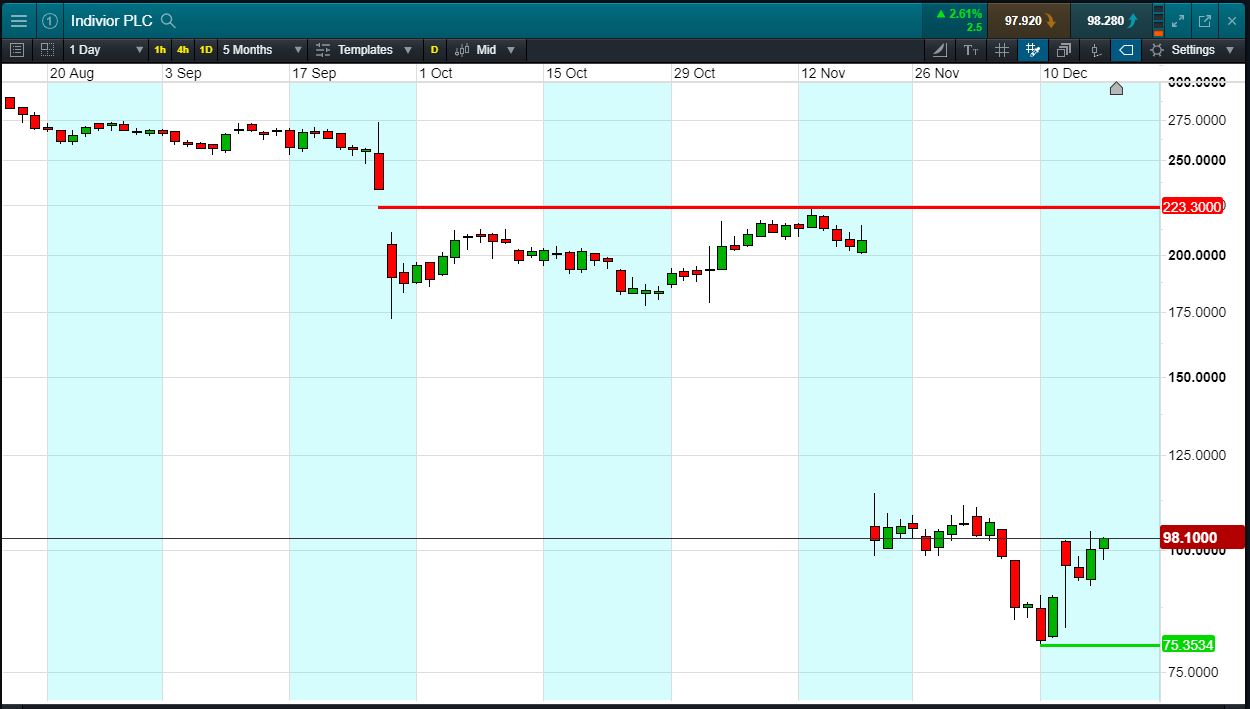Click the yellow D button beside Templates
Image resolution: width=1250 pixels, height=709 pixels.
434,49
